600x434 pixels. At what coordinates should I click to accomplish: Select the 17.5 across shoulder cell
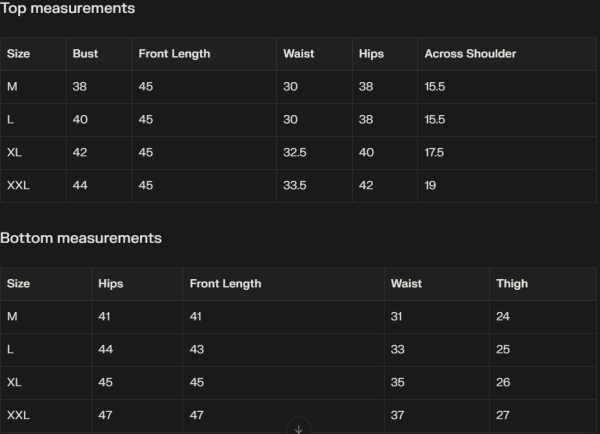434,153
